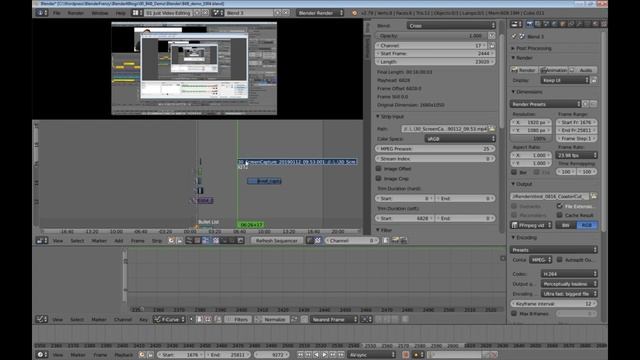Image resolution: width=640 pixels, height=360 pixels.
Task: Click the properties editor type icon
Action: pos(516,24)
